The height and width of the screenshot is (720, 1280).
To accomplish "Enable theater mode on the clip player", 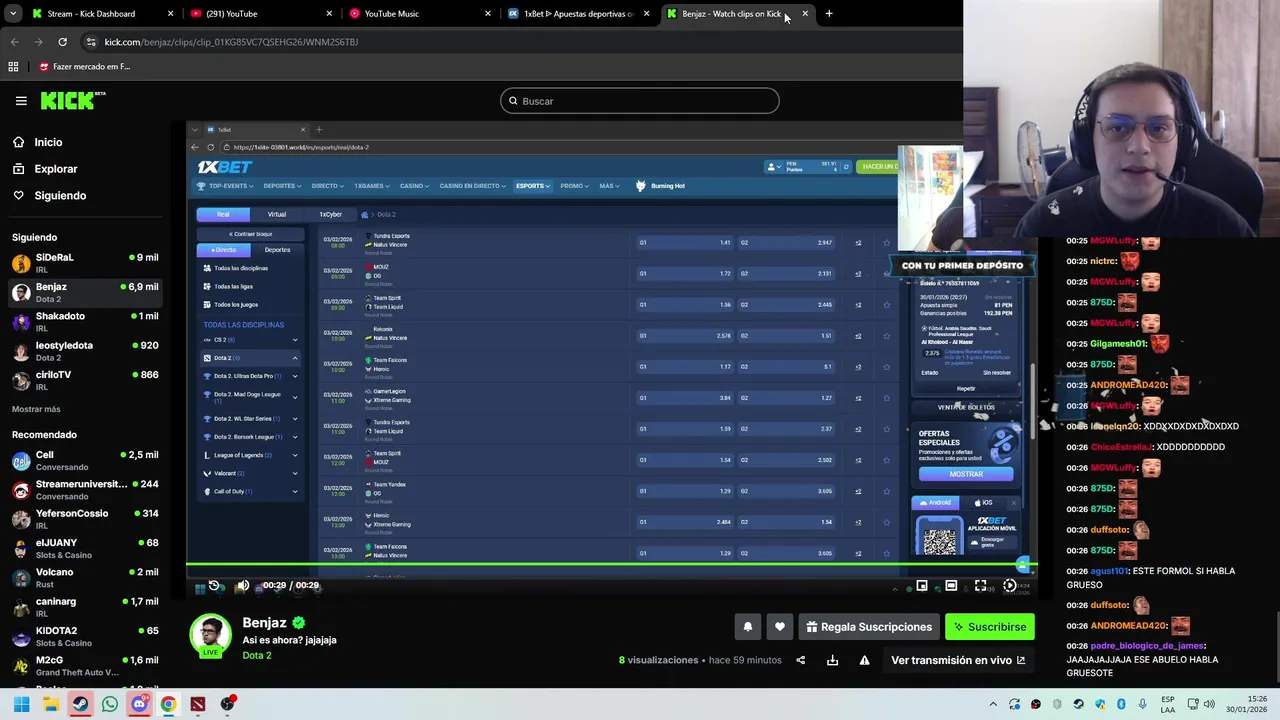I will click(951, 586).
